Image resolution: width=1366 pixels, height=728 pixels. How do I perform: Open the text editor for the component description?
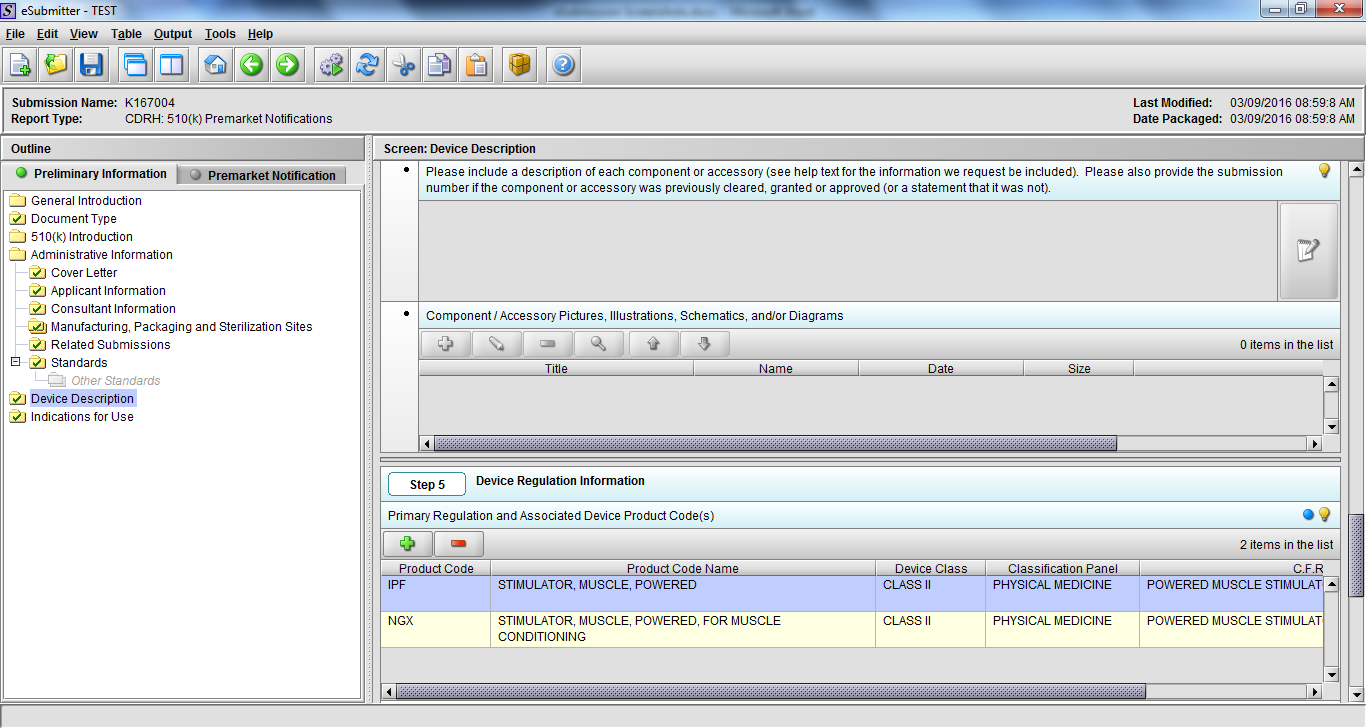pos(1308,251)
